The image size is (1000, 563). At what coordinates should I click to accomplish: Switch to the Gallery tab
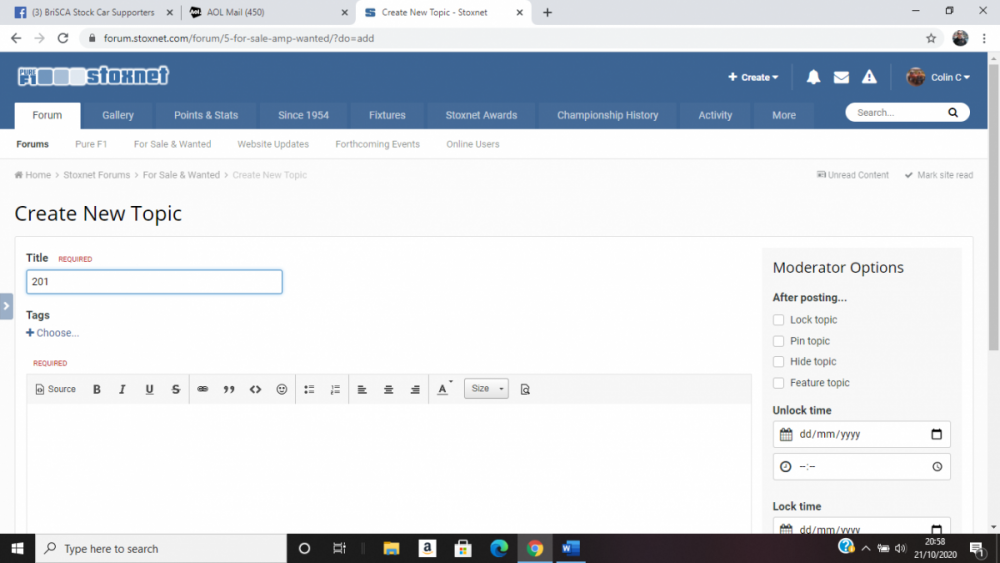[117, 115]
